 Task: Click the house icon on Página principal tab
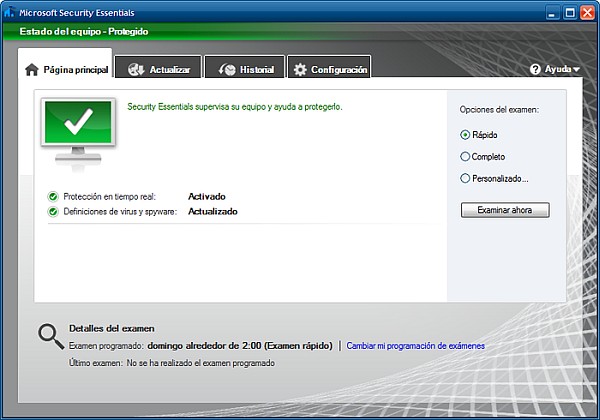point(32,70)
